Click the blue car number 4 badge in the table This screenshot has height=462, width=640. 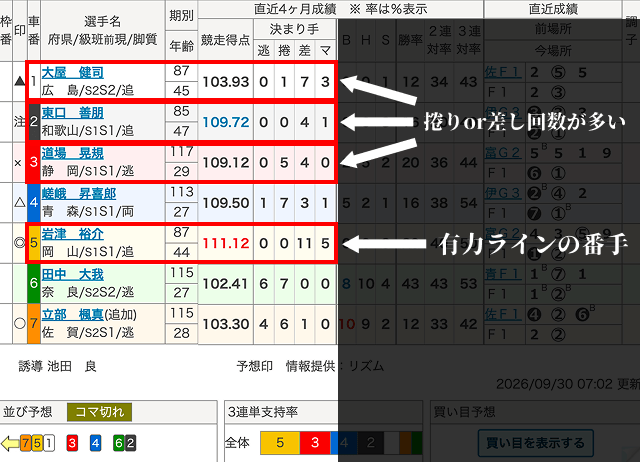[x=34, y=202]
